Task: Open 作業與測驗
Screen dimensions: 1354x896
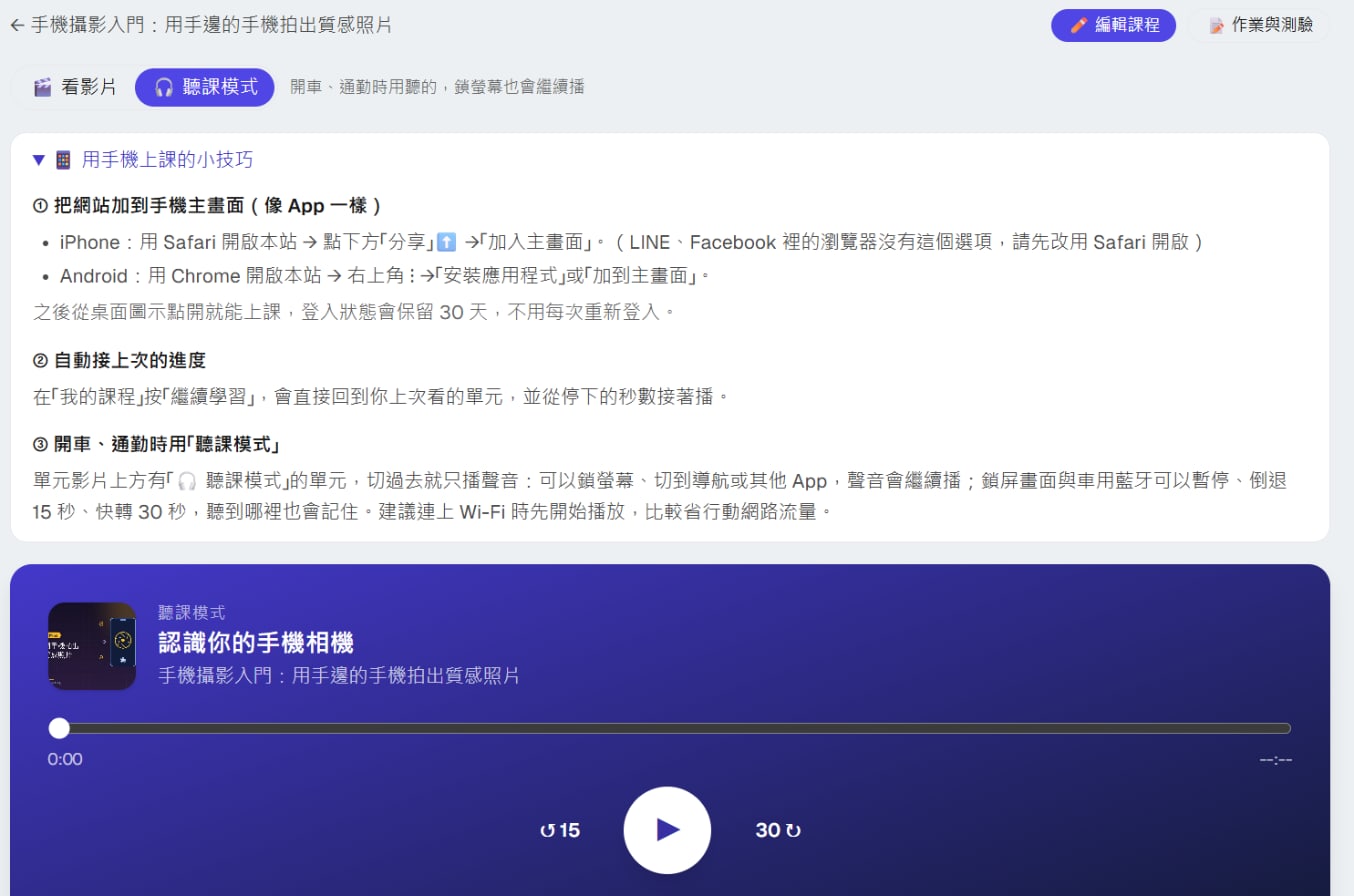Action: coord(1260,25)
